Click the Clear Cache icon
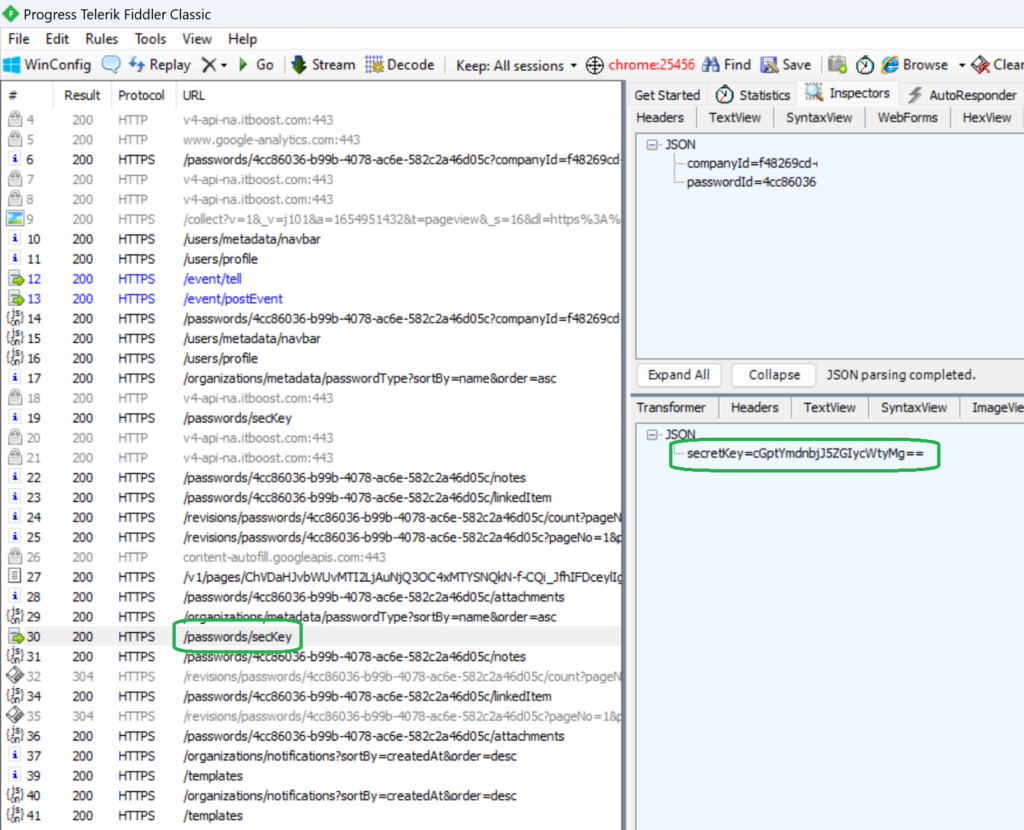Viewport: 1024px width, 830px height. tap(980, 65)
